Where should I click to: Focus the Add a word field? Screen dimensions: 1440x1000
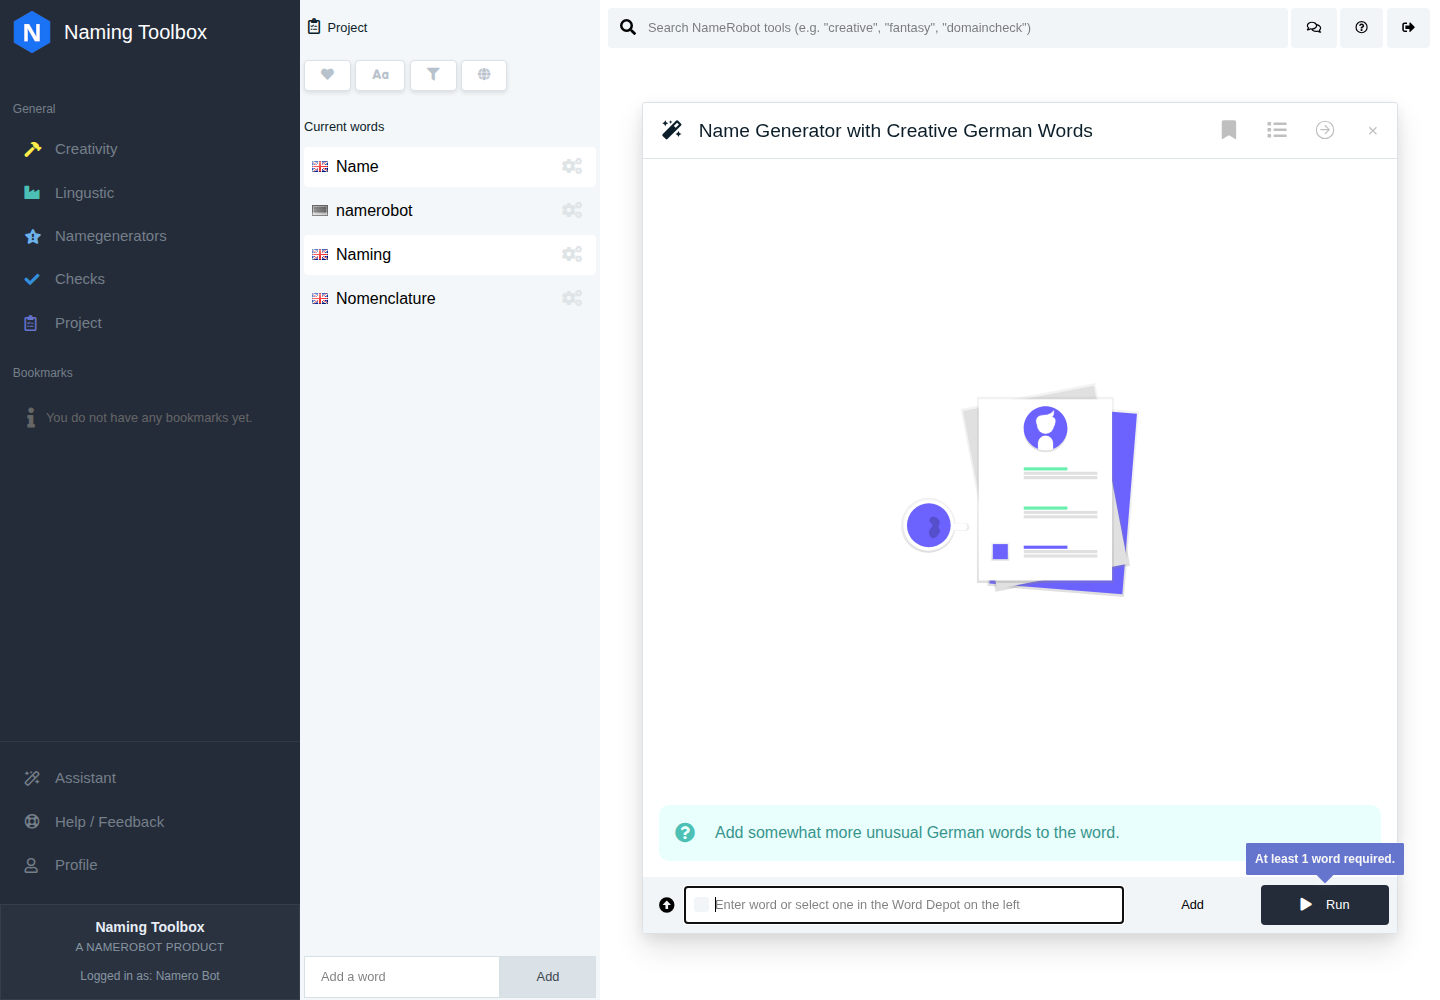click(402, 977)
